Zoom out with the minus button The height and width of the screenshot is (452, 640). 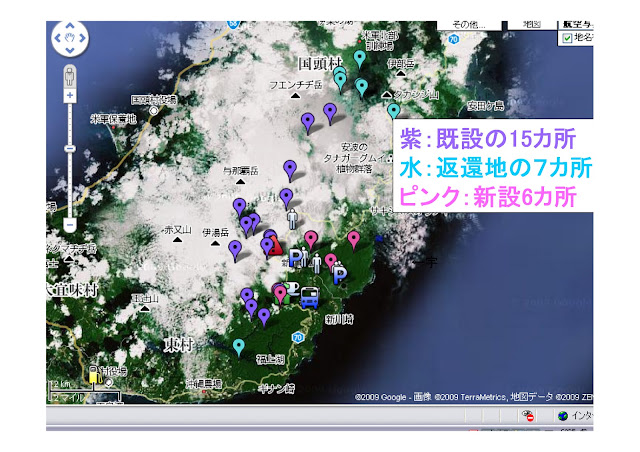[x=70, y=225]
